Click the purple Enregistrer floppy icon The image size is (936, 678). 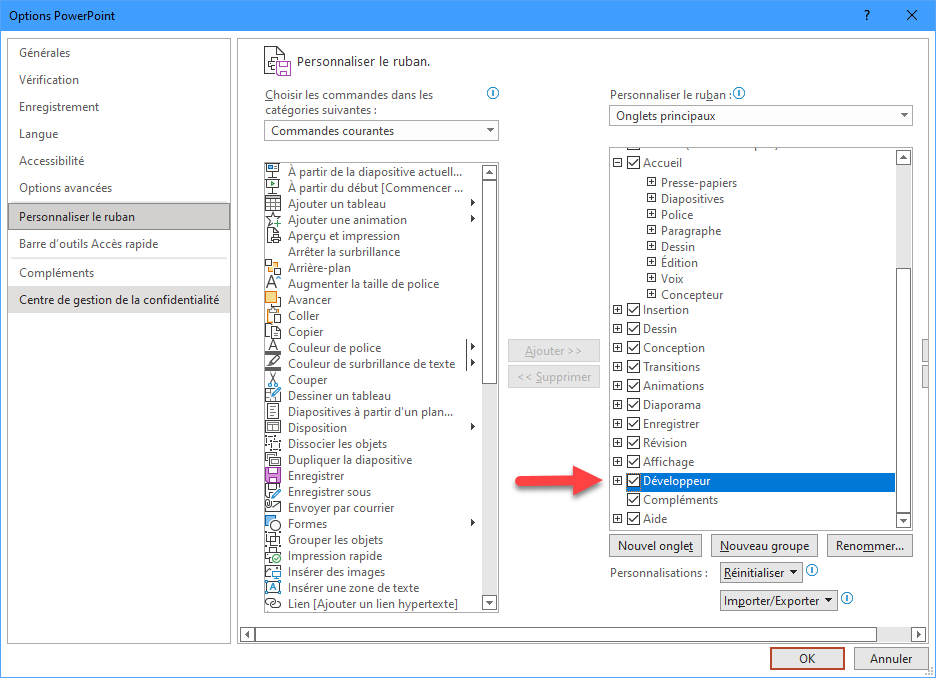pos(273,476)
